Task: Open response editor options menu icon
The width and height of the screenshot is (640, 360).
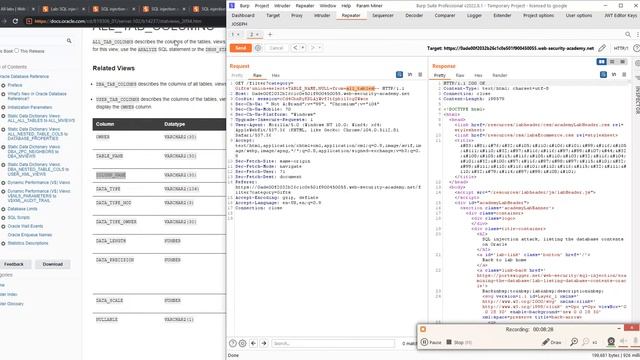Action: pyautogui.click(x=624, y=75)
